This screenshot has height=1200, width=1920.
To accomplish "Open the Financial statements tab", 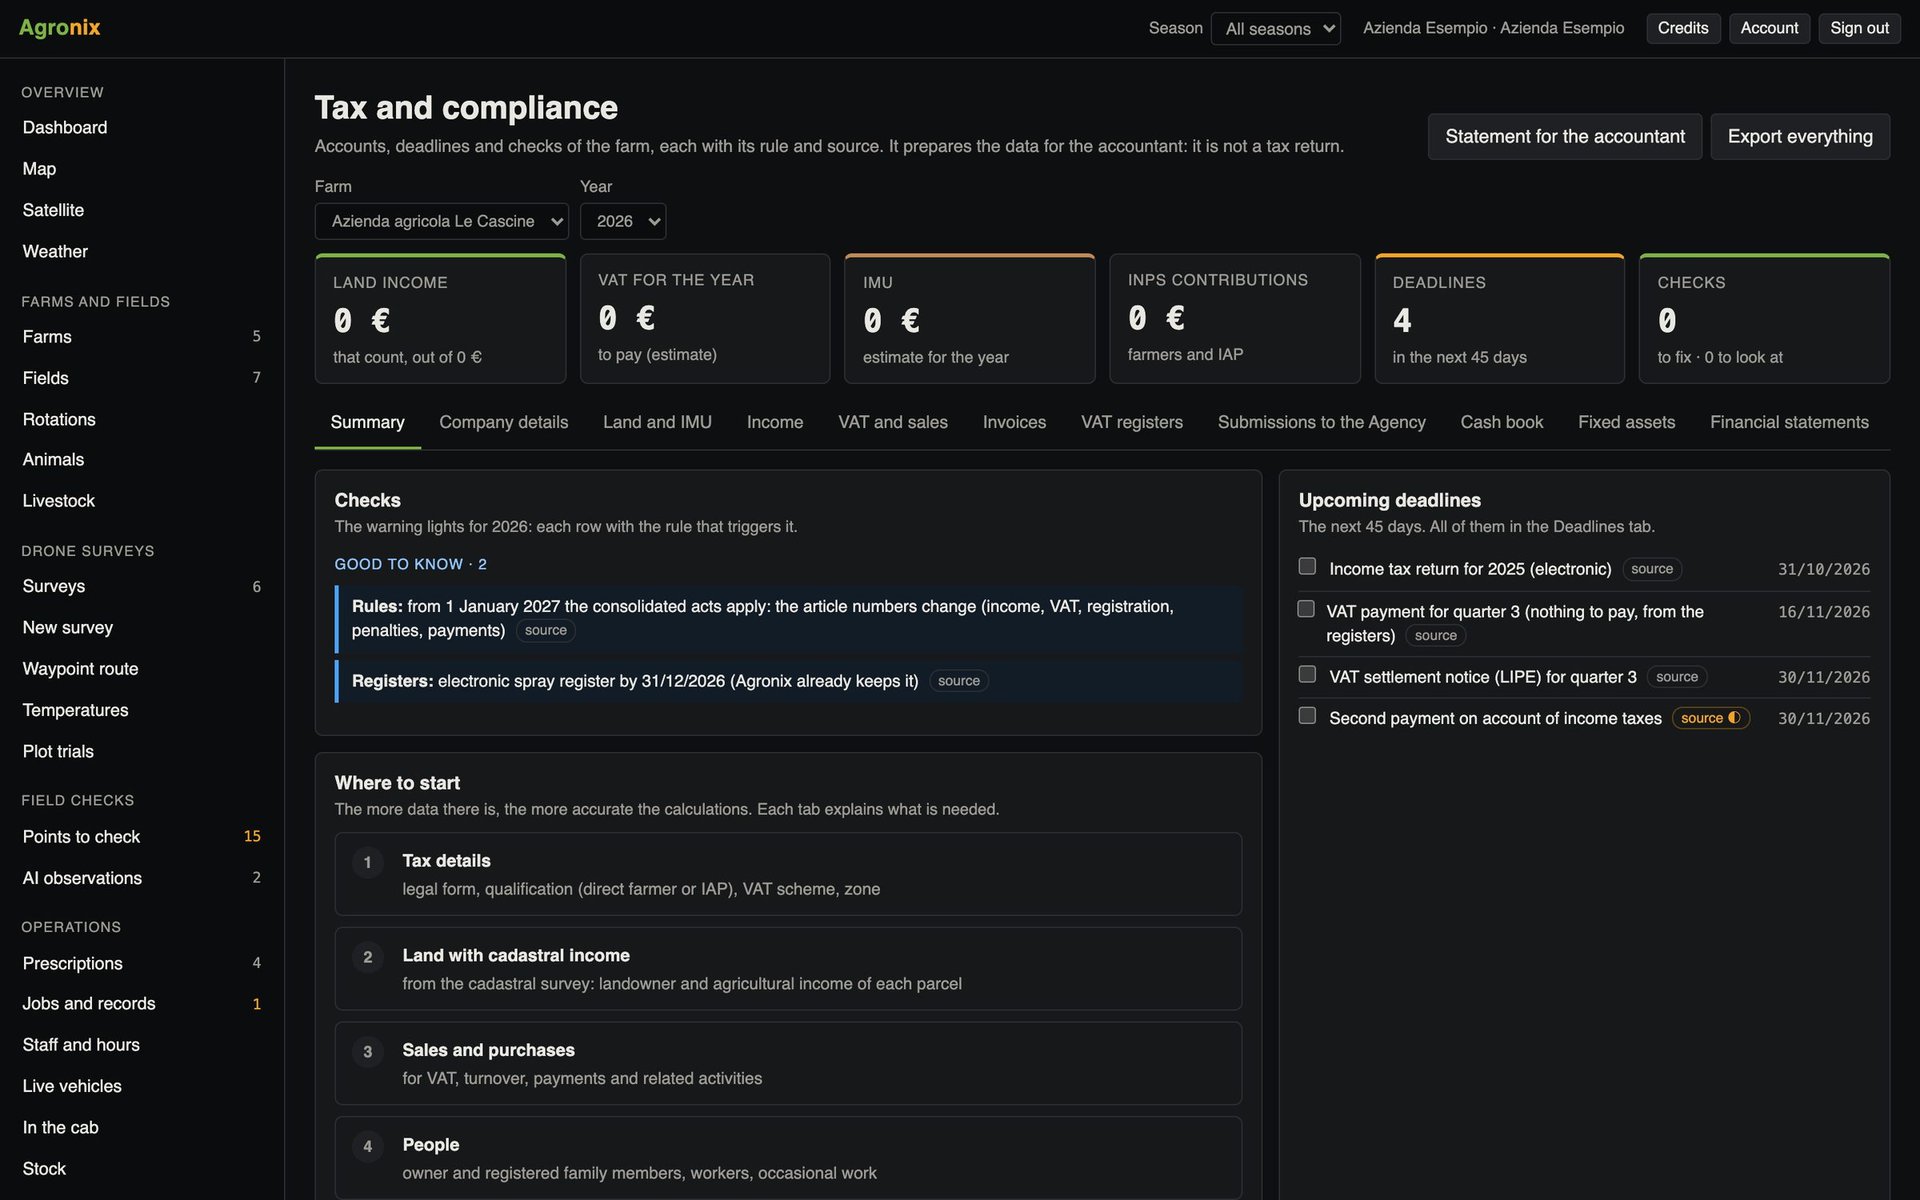I will pos(1789,422).
